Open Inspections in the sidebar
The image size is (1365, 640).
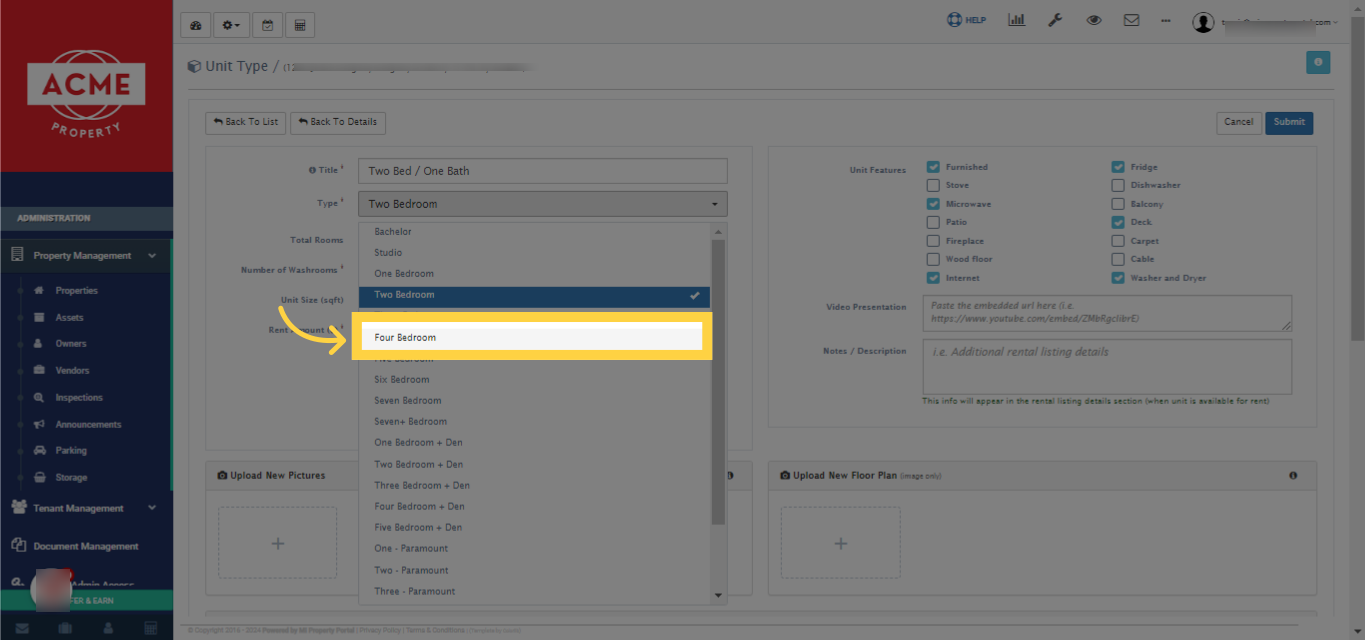pyautogui.click(x=79, y=398)
